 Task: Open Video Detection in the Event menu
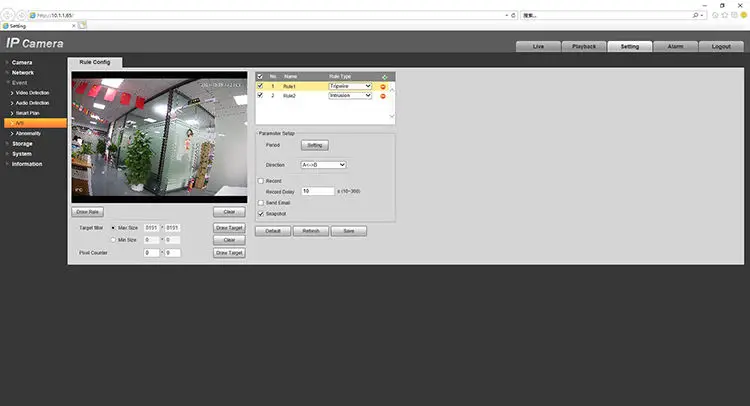(32, 93)
